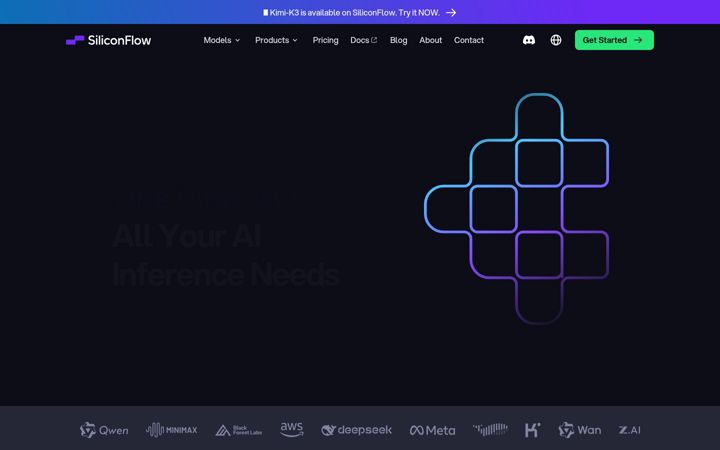Click the DeepSeek logo
The image size is (720, 450).
click(x=356, y=430)
